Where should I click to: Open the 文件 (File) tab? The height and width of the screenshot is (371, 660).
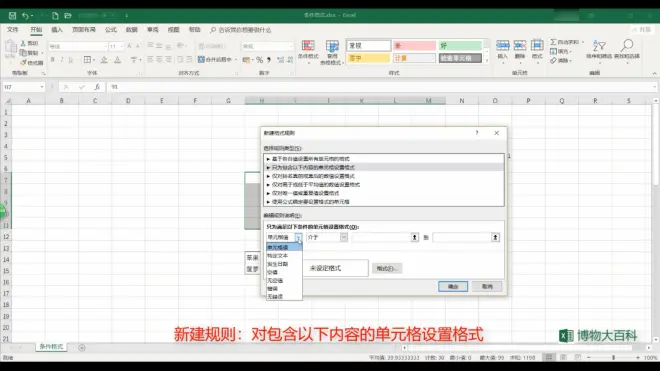click(x=13, y=30)
